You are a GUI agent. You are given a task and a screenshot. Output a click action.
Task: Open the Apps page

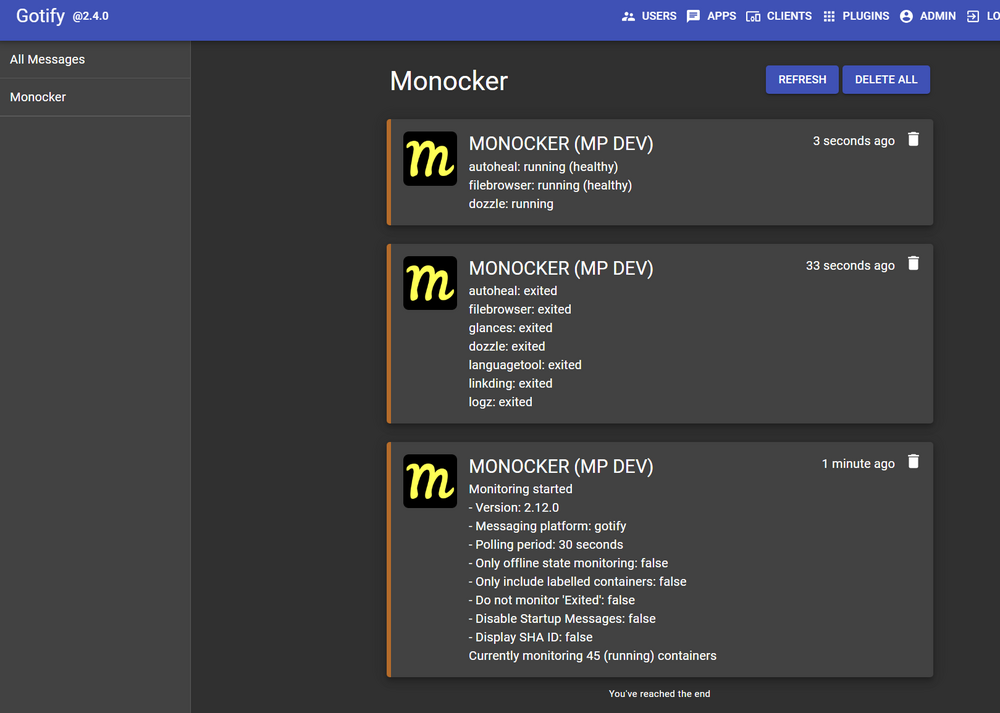tap(711, 16)
